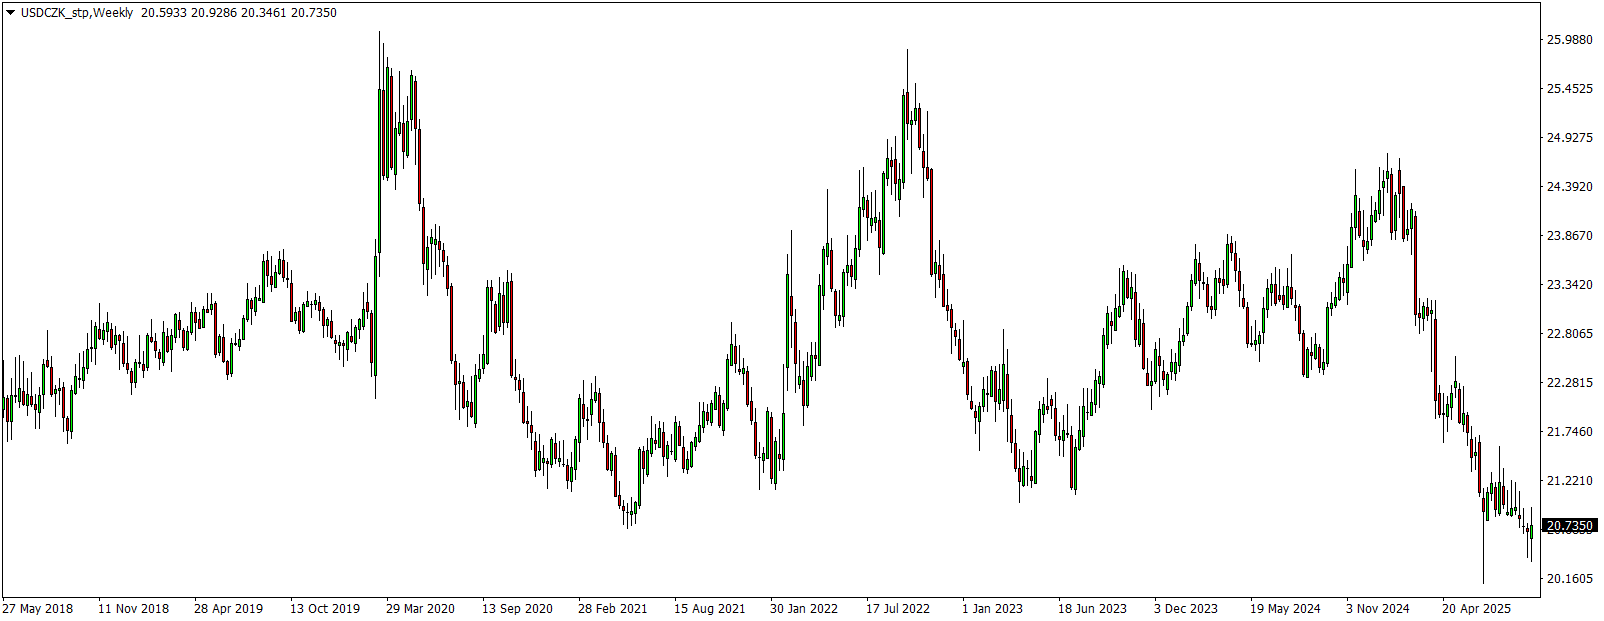Click the 22.2815 price axis label
Screen dimensions: 1604x621
1569,383
